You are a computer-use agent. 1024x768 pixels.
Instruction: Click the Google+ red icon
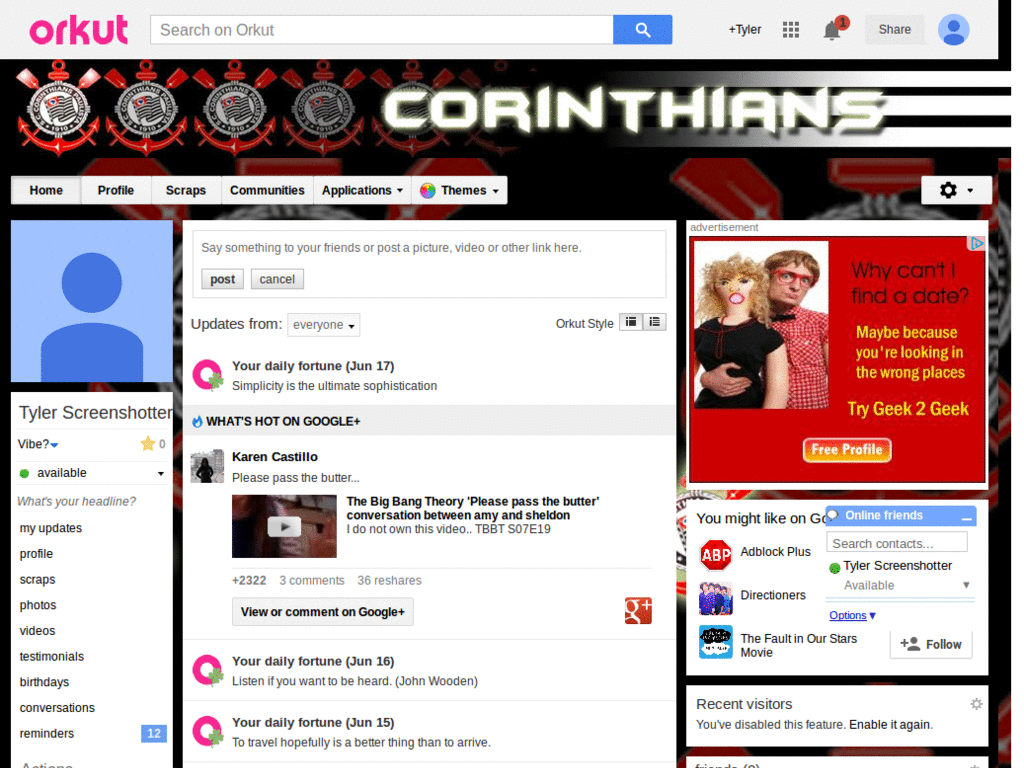[638, 611]
